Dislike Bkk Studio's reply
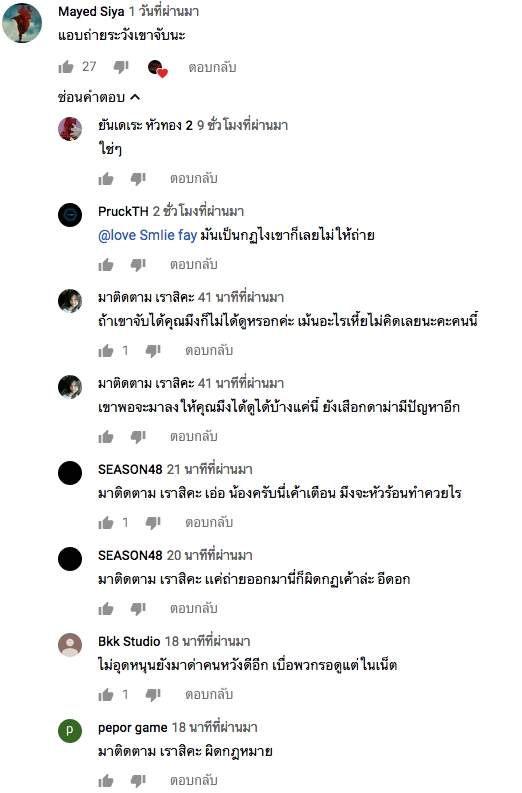Image resolution: width=522 pixels, height=793 pixels. pos(153,694)
